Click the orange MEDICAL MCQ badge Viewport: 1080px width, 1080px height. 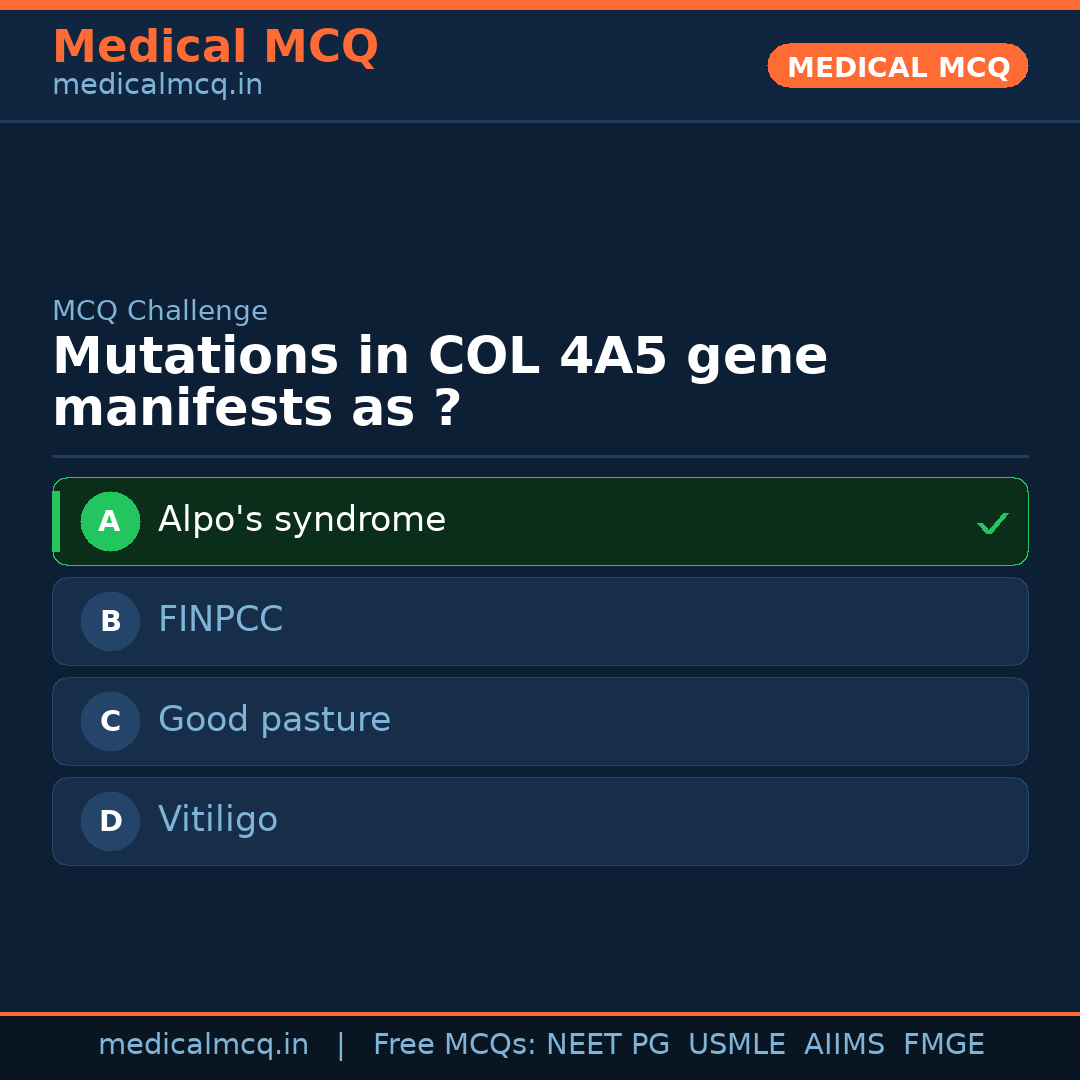pyautogui.click(x=897, y=66)
